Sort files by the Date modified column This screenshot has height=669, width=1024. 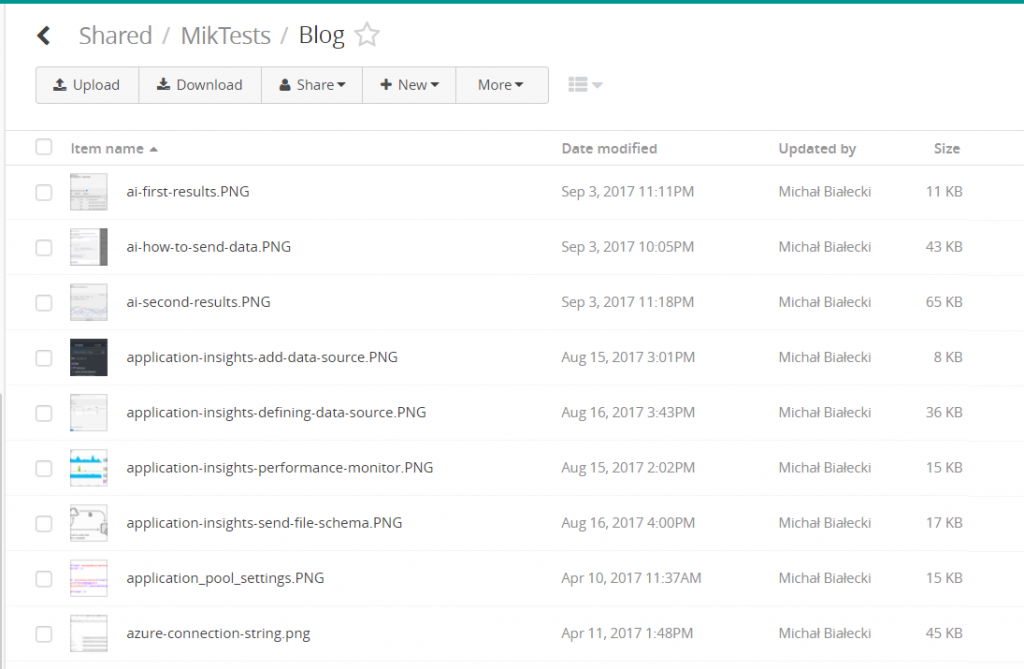(609, 148)
